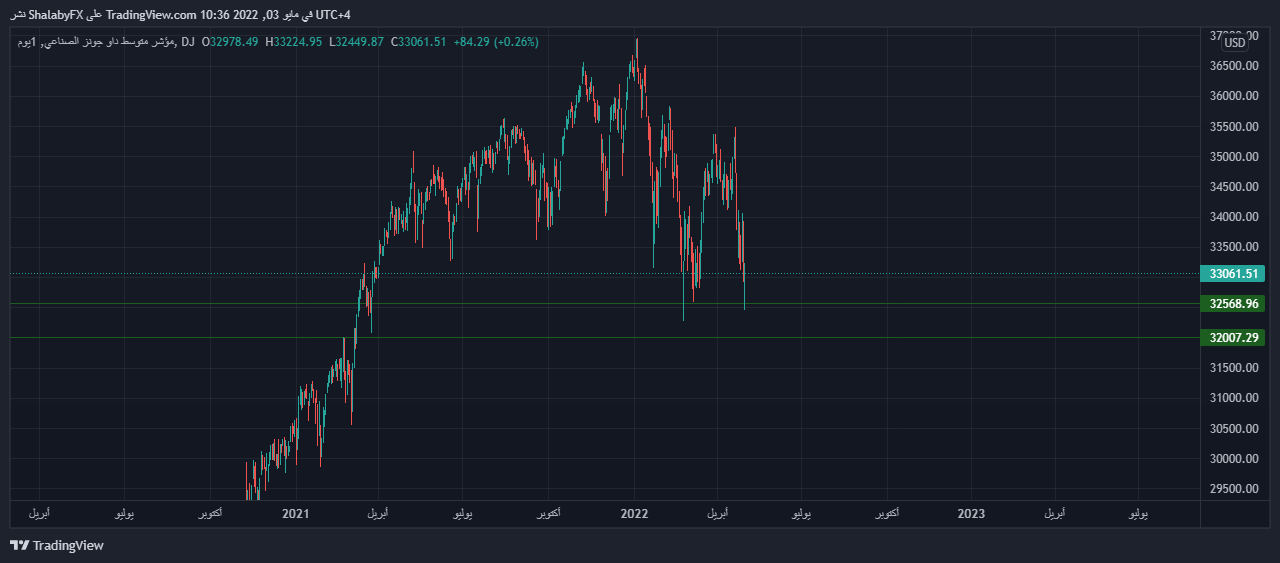Click the 31500.00 price axis label
This screenshot has width=1280, height=563.
coord(1233,368)
